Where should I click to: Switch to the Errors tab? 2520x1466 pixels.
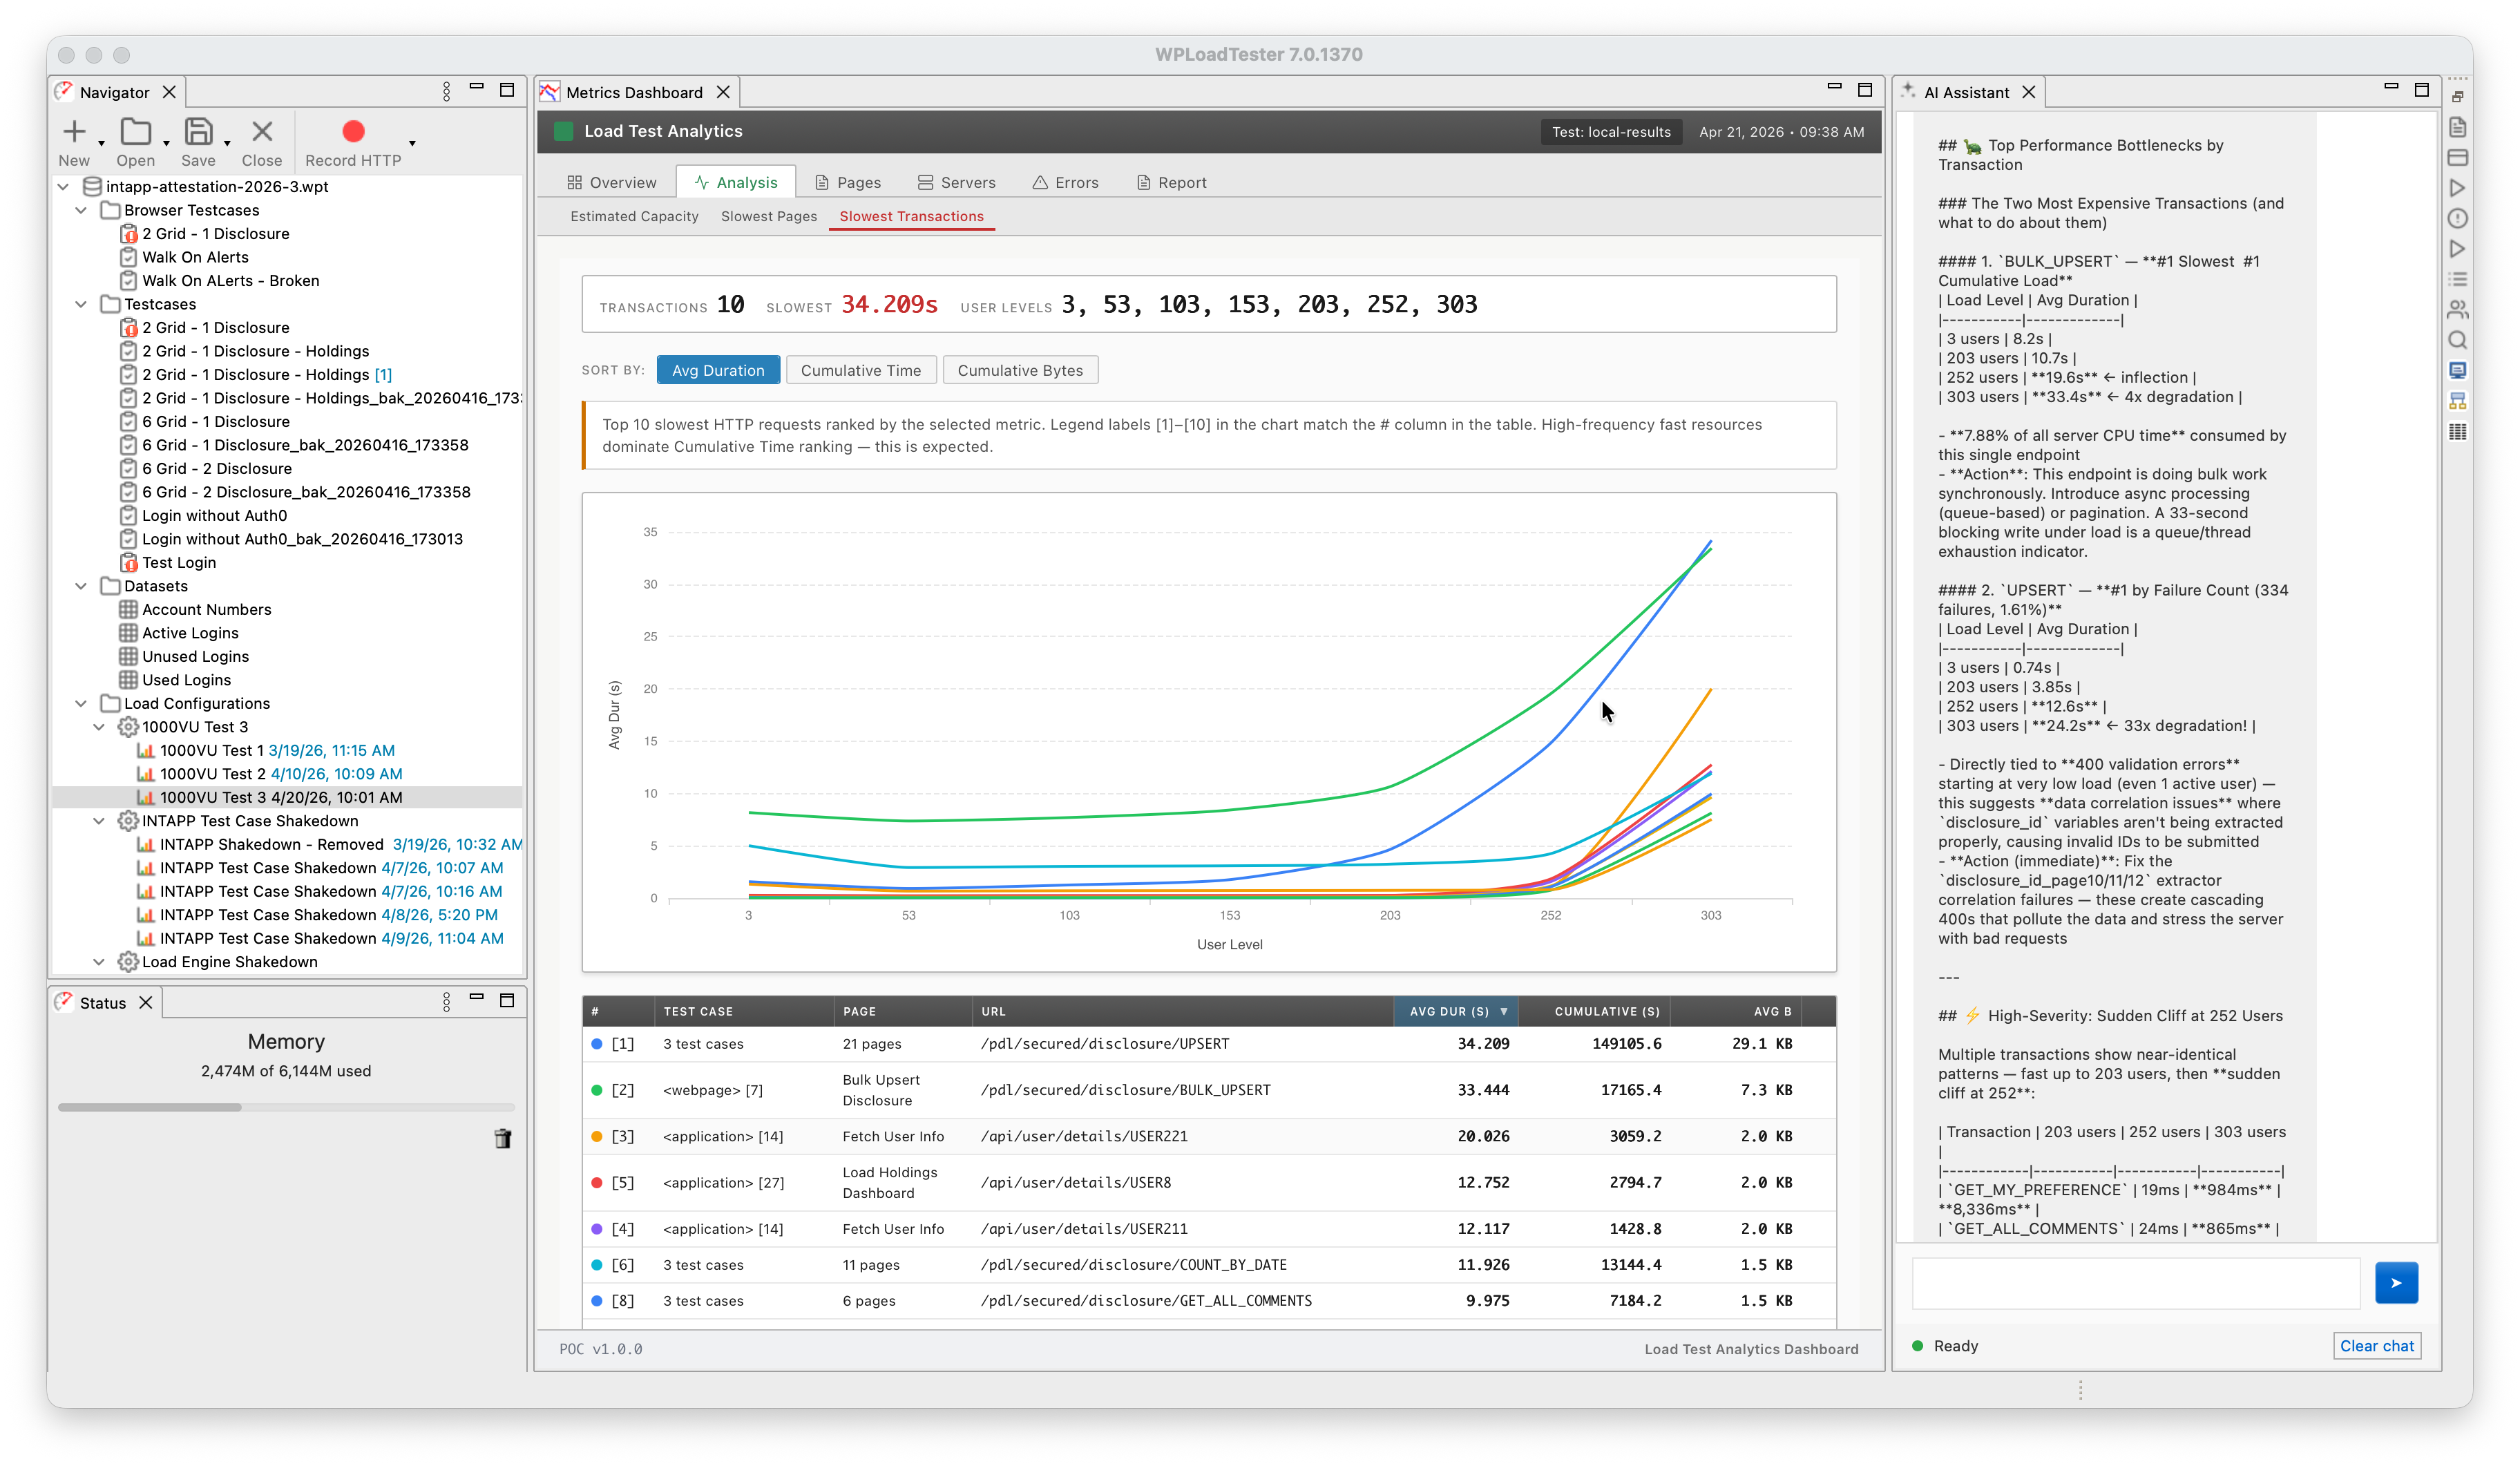1065,182
